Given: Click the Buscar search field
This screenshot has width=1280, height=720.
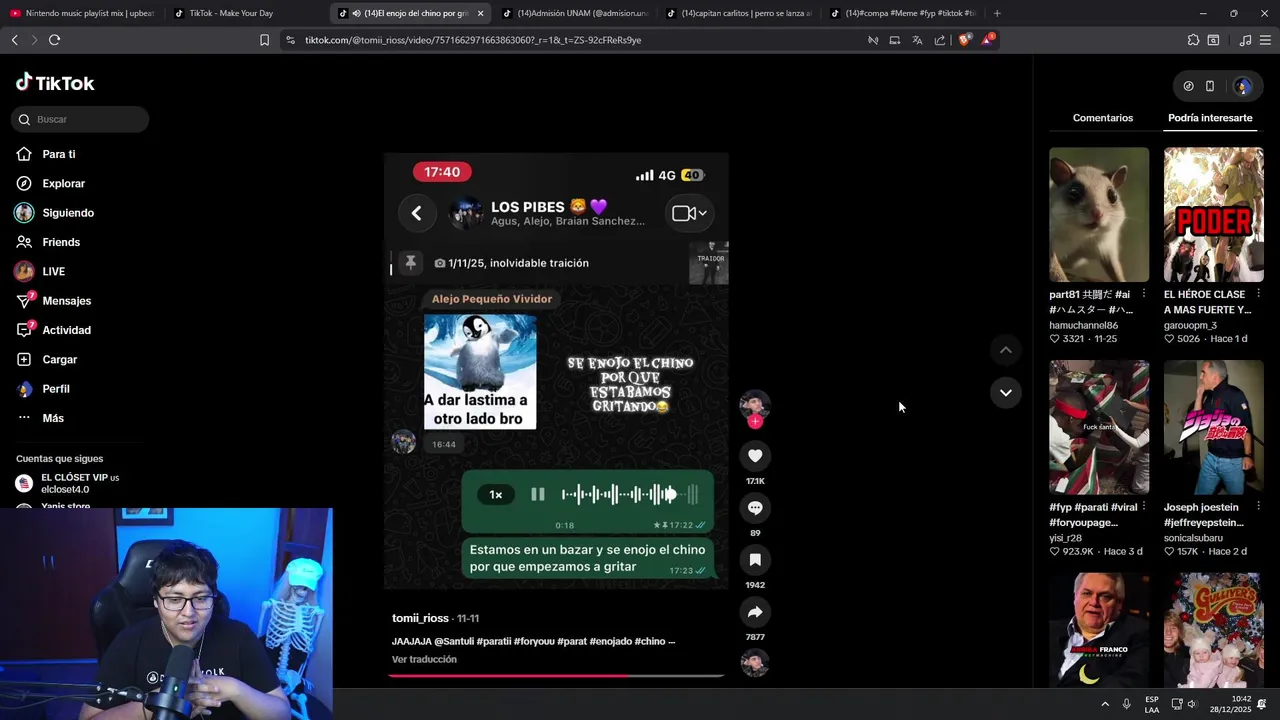Looking at the screenshot, I should point(80,119).
